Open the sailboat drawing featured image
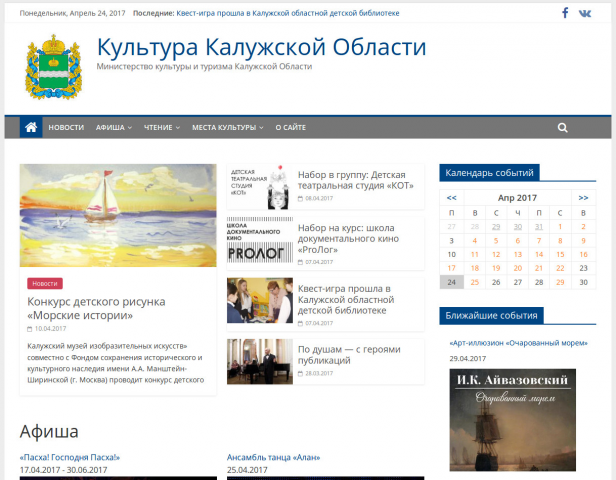Screen dimensions: 616x480 (118, 215)
